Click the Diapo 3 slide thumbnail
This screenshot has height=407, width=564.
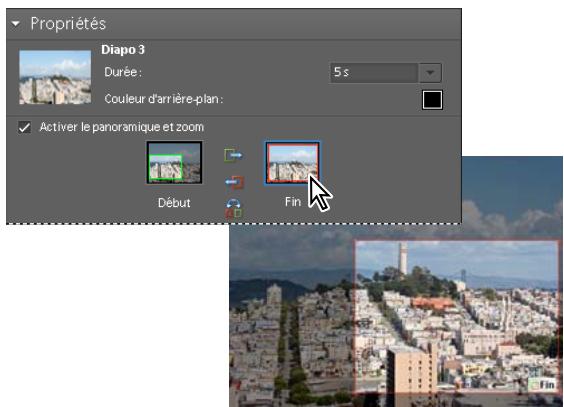pos(55,77)
